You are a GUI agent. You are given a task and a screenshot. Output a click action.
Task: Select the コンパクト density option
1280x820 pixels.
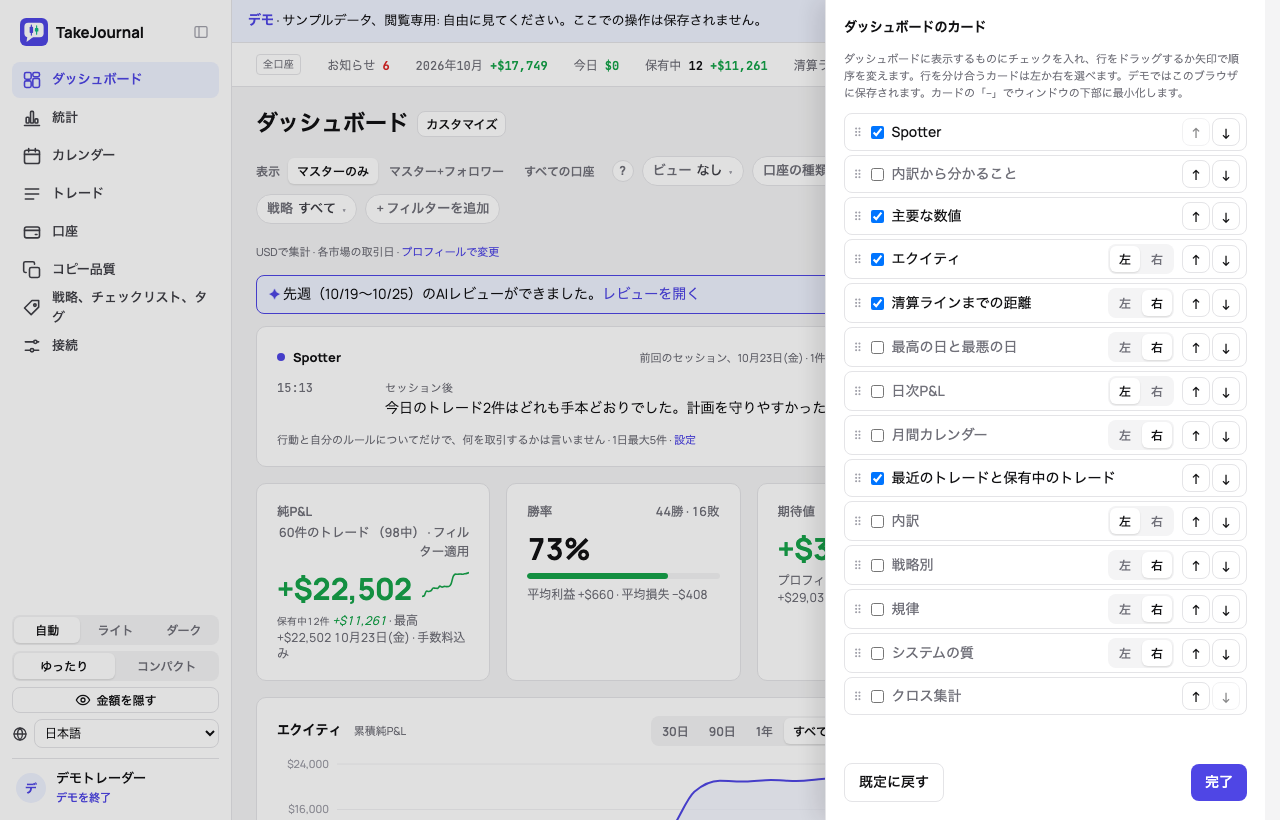[x=166, y=666]
